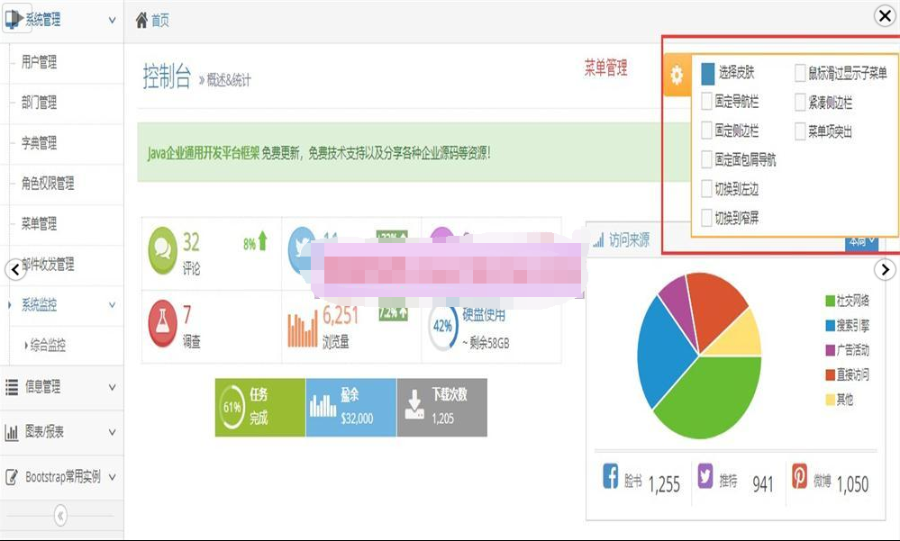Expand the 图表/报表 menu section
The width and height of the screenshot is (900, 541).
tap(112, 432)
